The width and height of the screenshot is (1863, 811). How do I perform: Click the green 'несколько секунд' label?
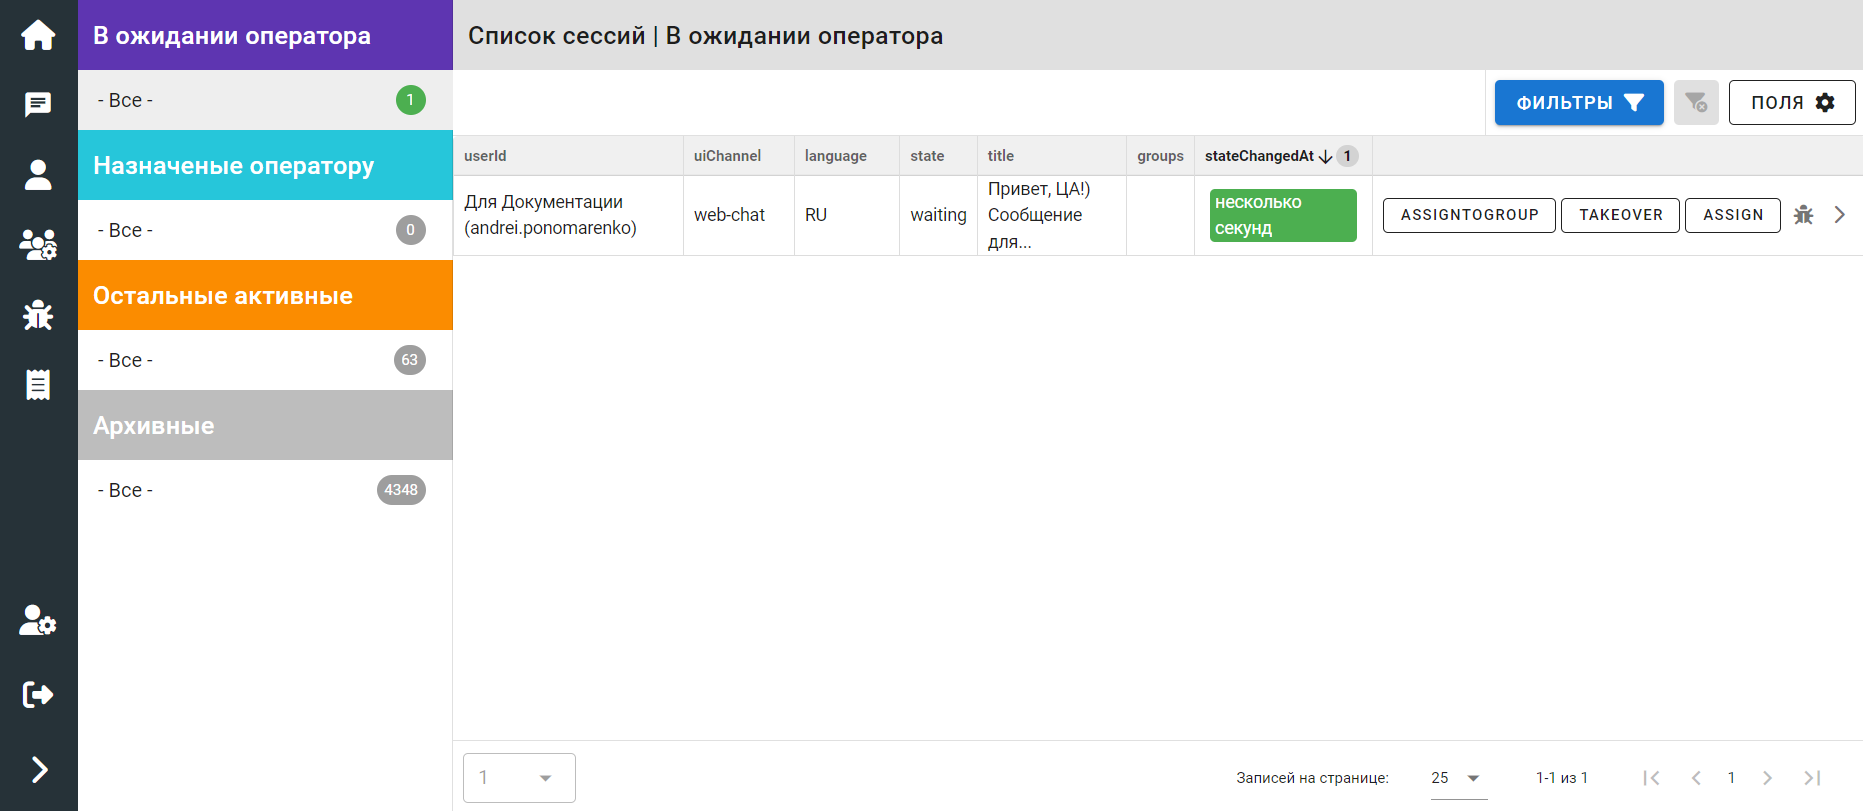[1283, 215]
